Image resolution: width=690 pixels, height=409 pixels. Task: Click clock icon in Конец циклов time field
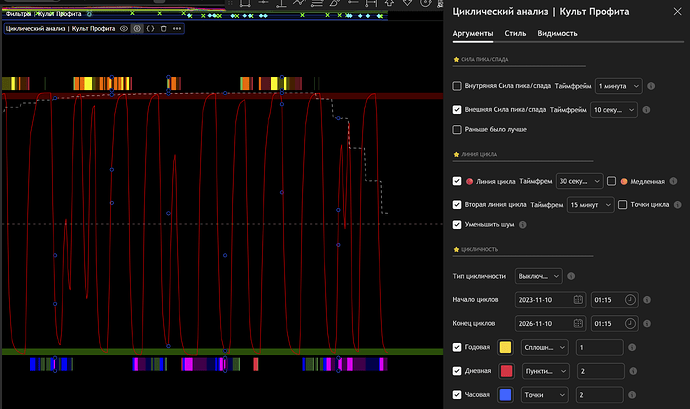click(630, 324)
